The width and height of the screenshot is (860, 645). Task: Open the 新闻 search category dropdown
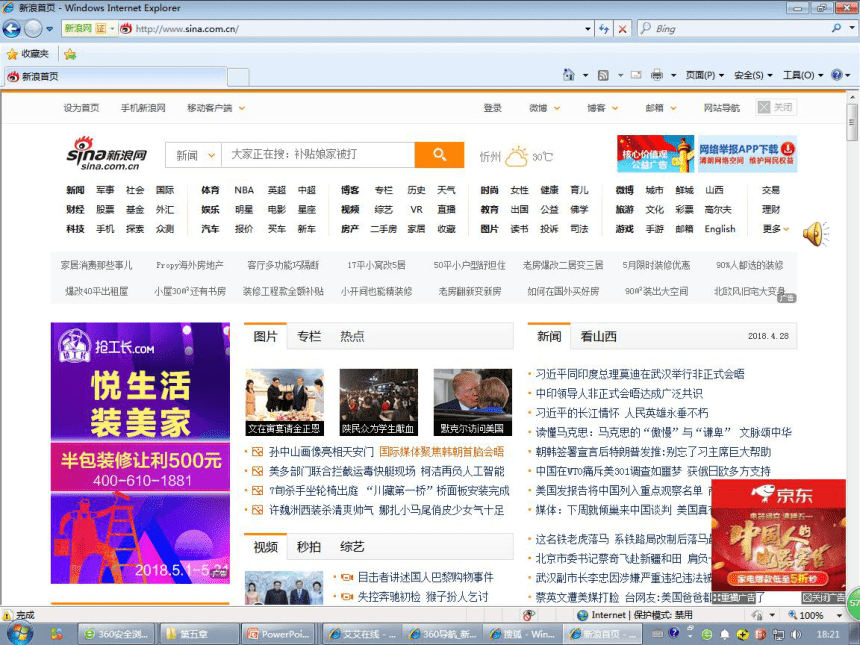pyautogui.click(x=194, y=155)
